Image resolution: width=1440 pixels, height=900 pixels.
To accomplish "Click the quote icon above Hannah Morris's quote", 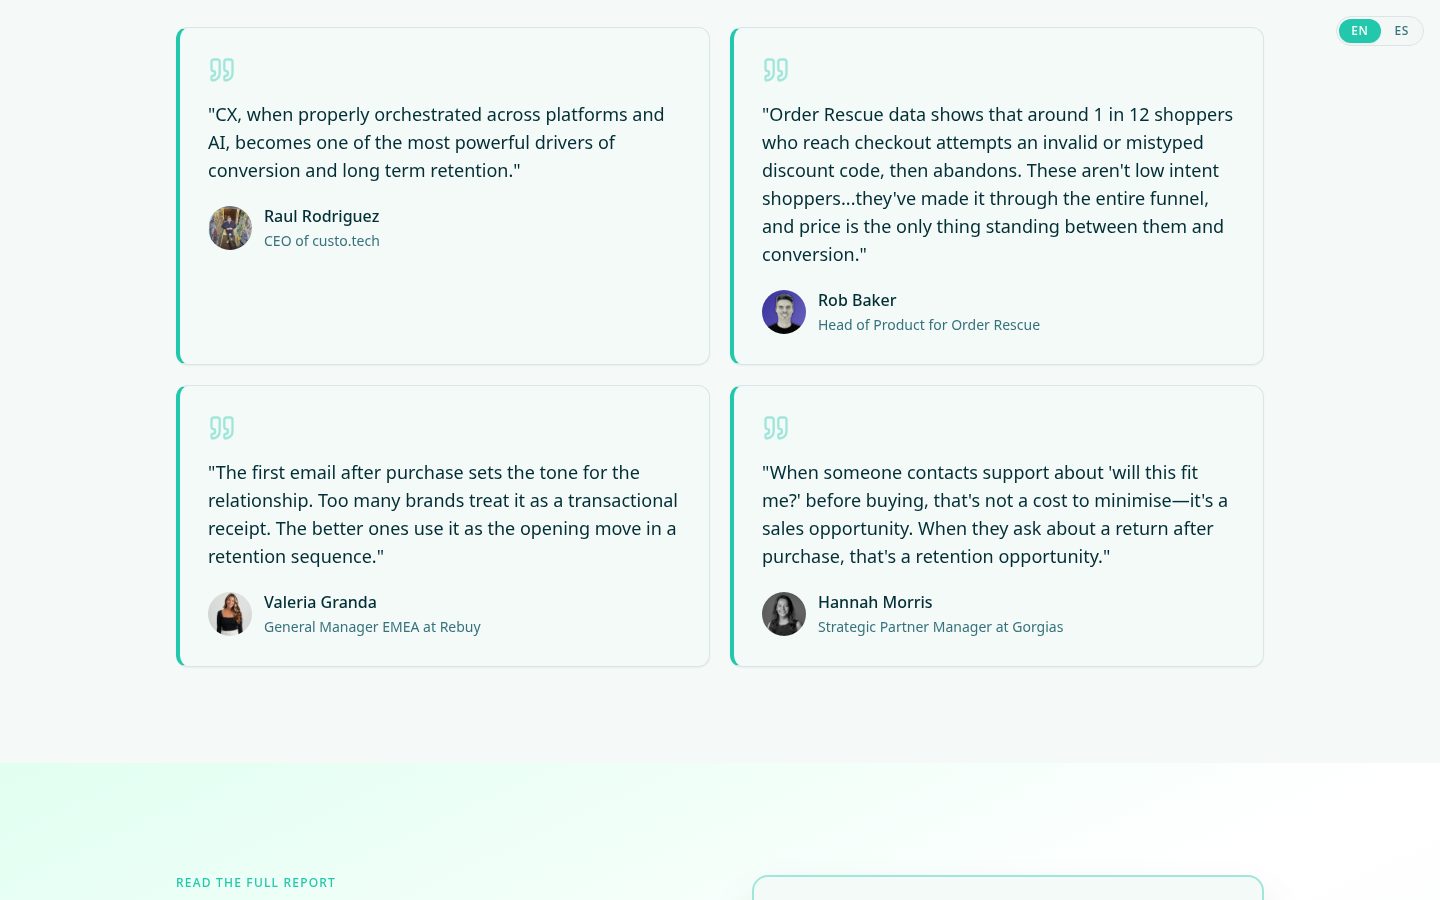I will tap(775, 428).
